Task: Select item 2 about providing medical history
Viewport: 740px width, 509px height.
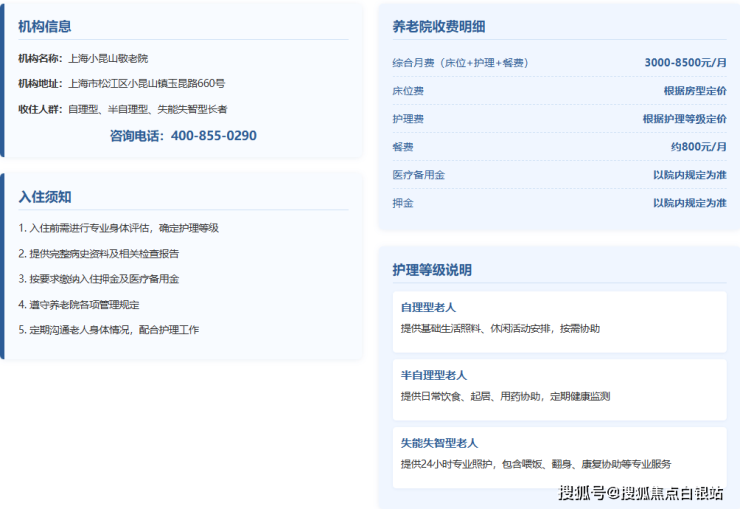Action: (99, 254)
